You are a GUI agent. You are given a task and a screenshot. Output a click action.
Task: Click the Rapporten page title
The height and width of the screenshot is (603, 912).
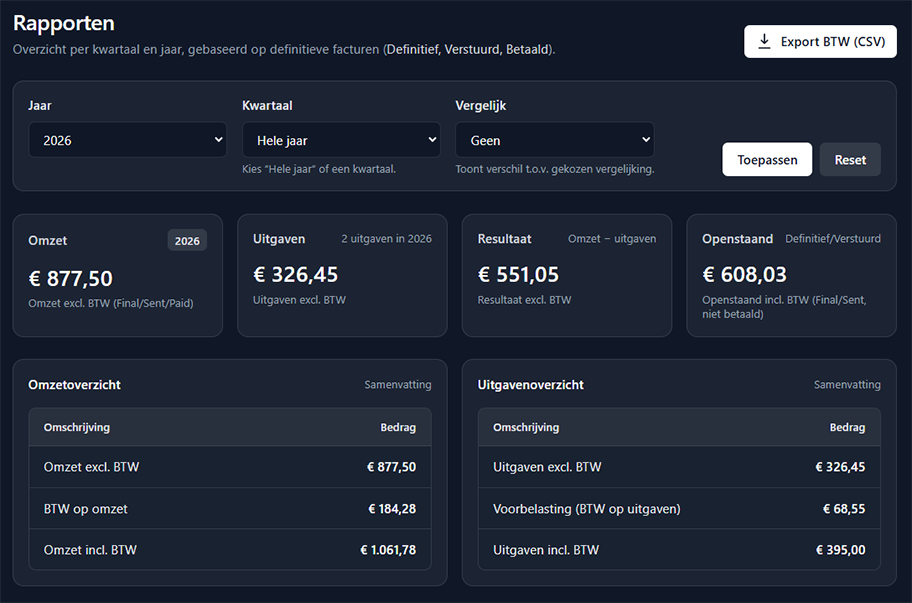62,22
